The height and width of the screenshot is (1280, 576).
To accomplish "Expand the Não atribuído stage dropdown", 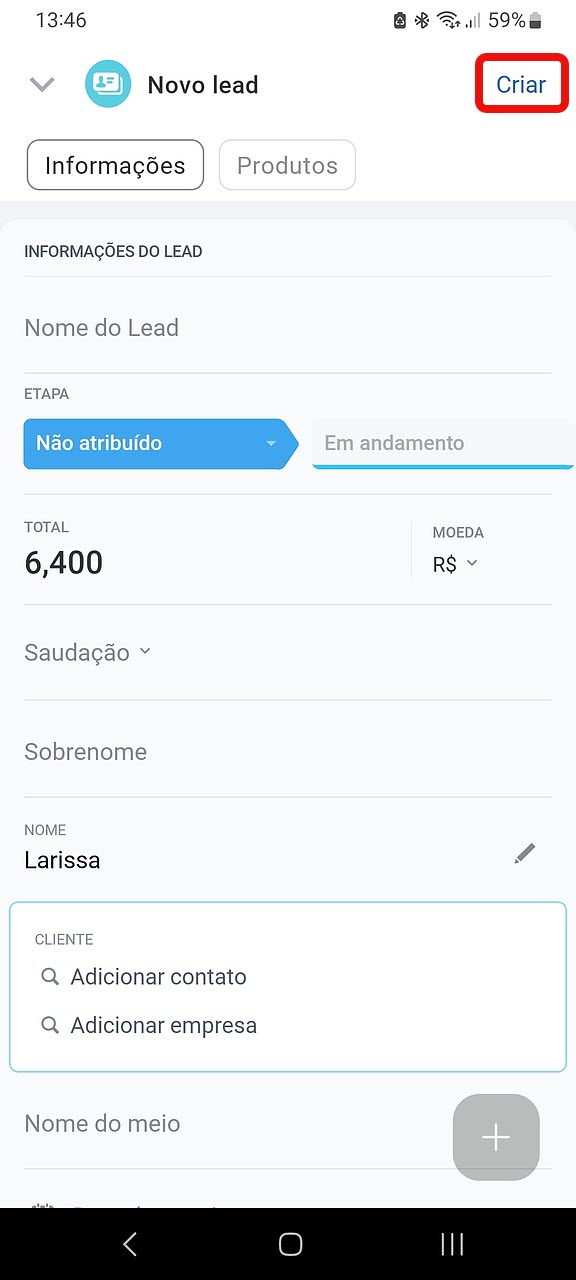I will [x=161, y=443].
